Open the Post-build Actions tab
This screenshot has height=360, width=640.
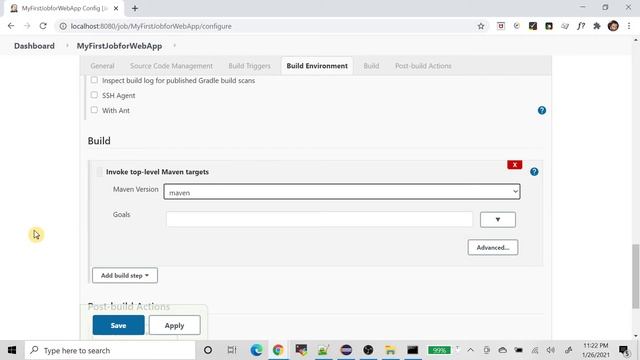point(423,66)
